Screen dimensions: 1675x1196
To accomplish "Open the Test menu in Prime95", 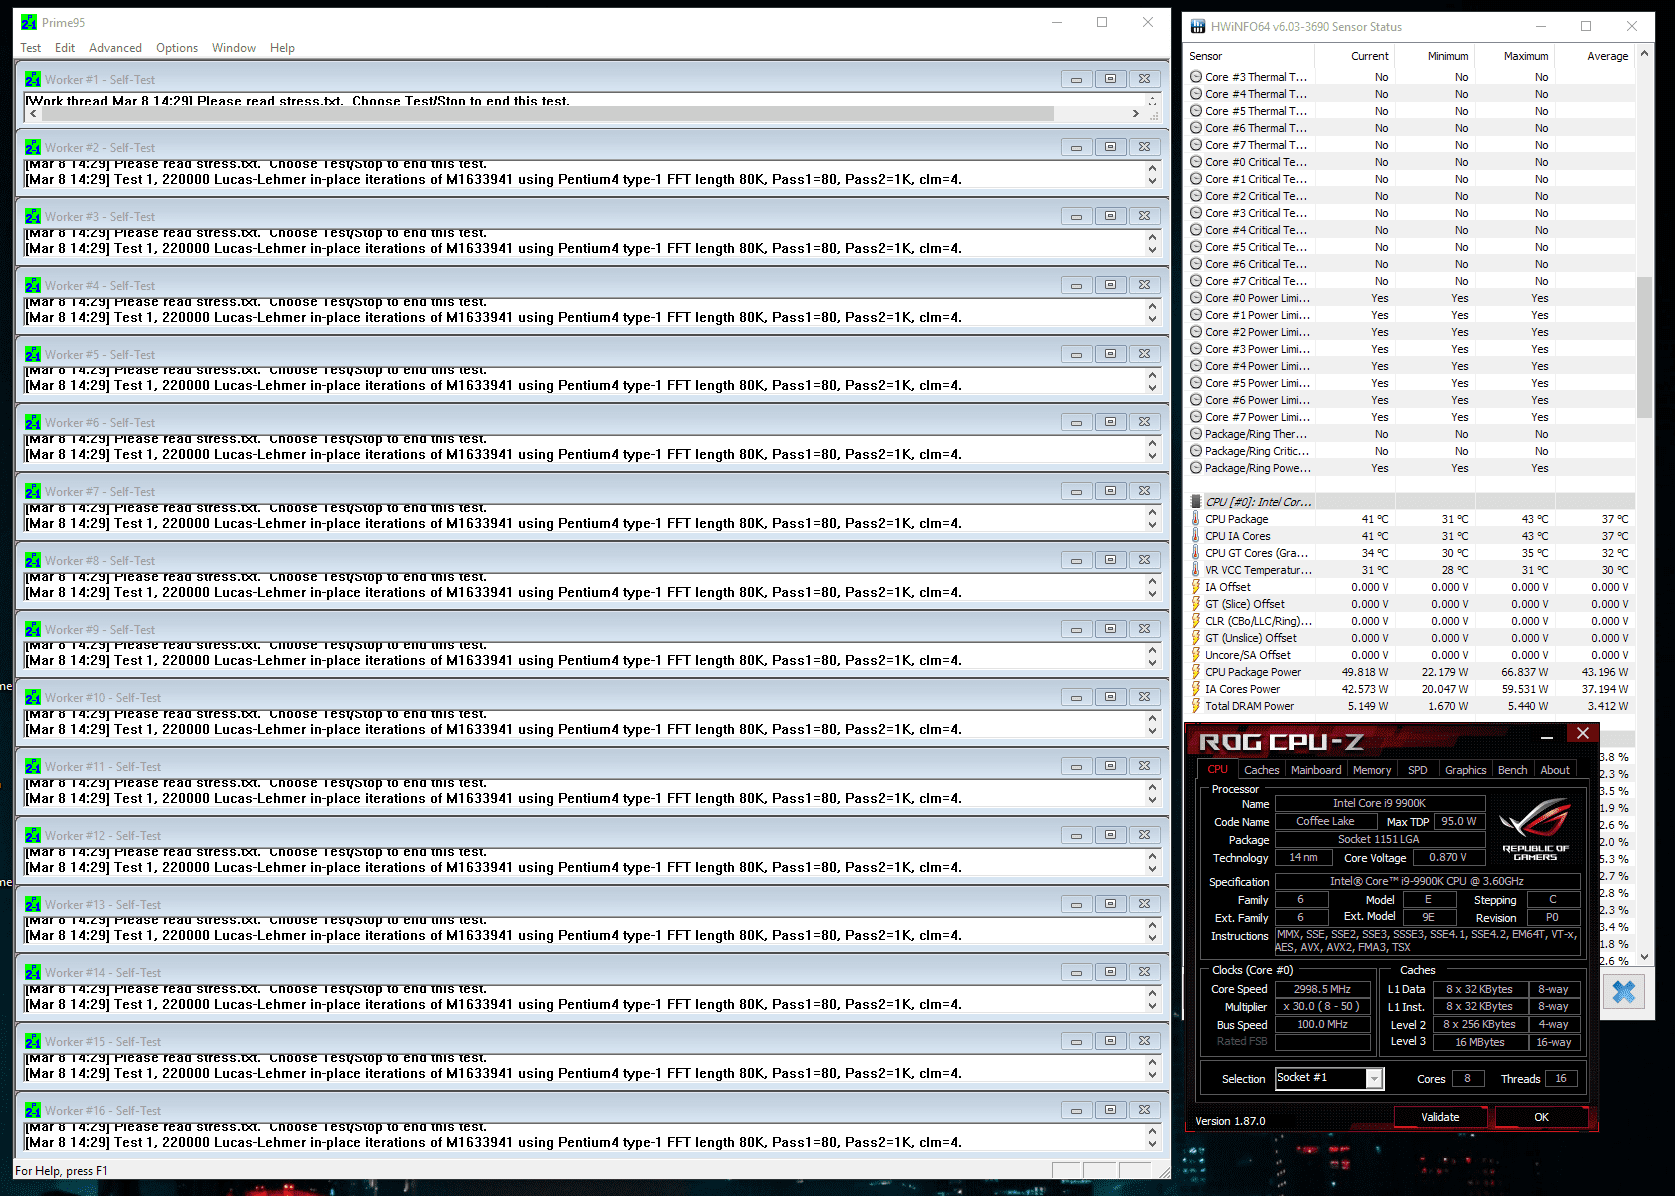I will click(x=30, y=48).
